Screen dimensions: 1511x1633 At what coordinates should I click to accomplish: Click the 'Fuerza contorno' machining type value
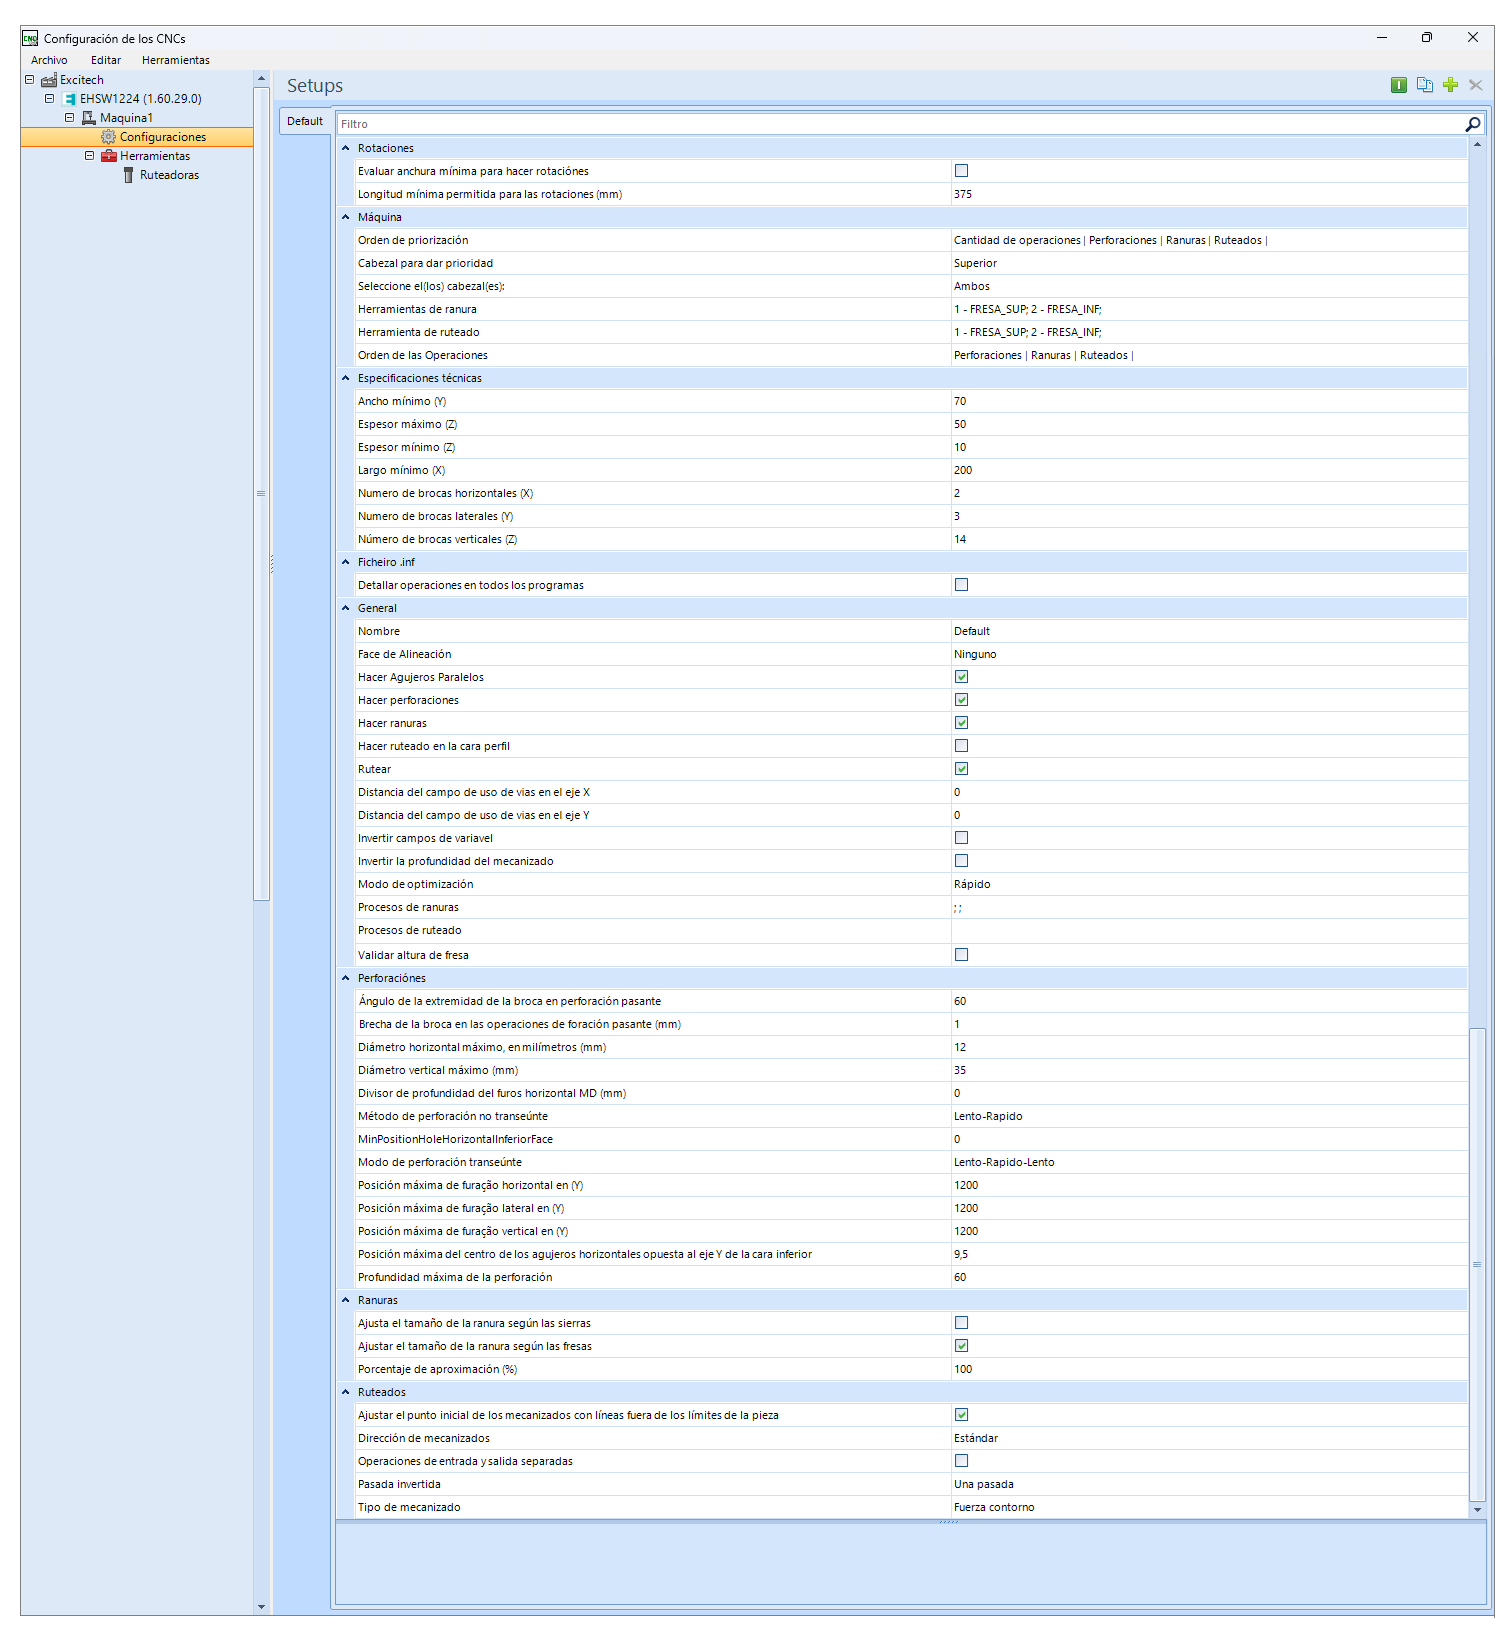(994, 1507)
